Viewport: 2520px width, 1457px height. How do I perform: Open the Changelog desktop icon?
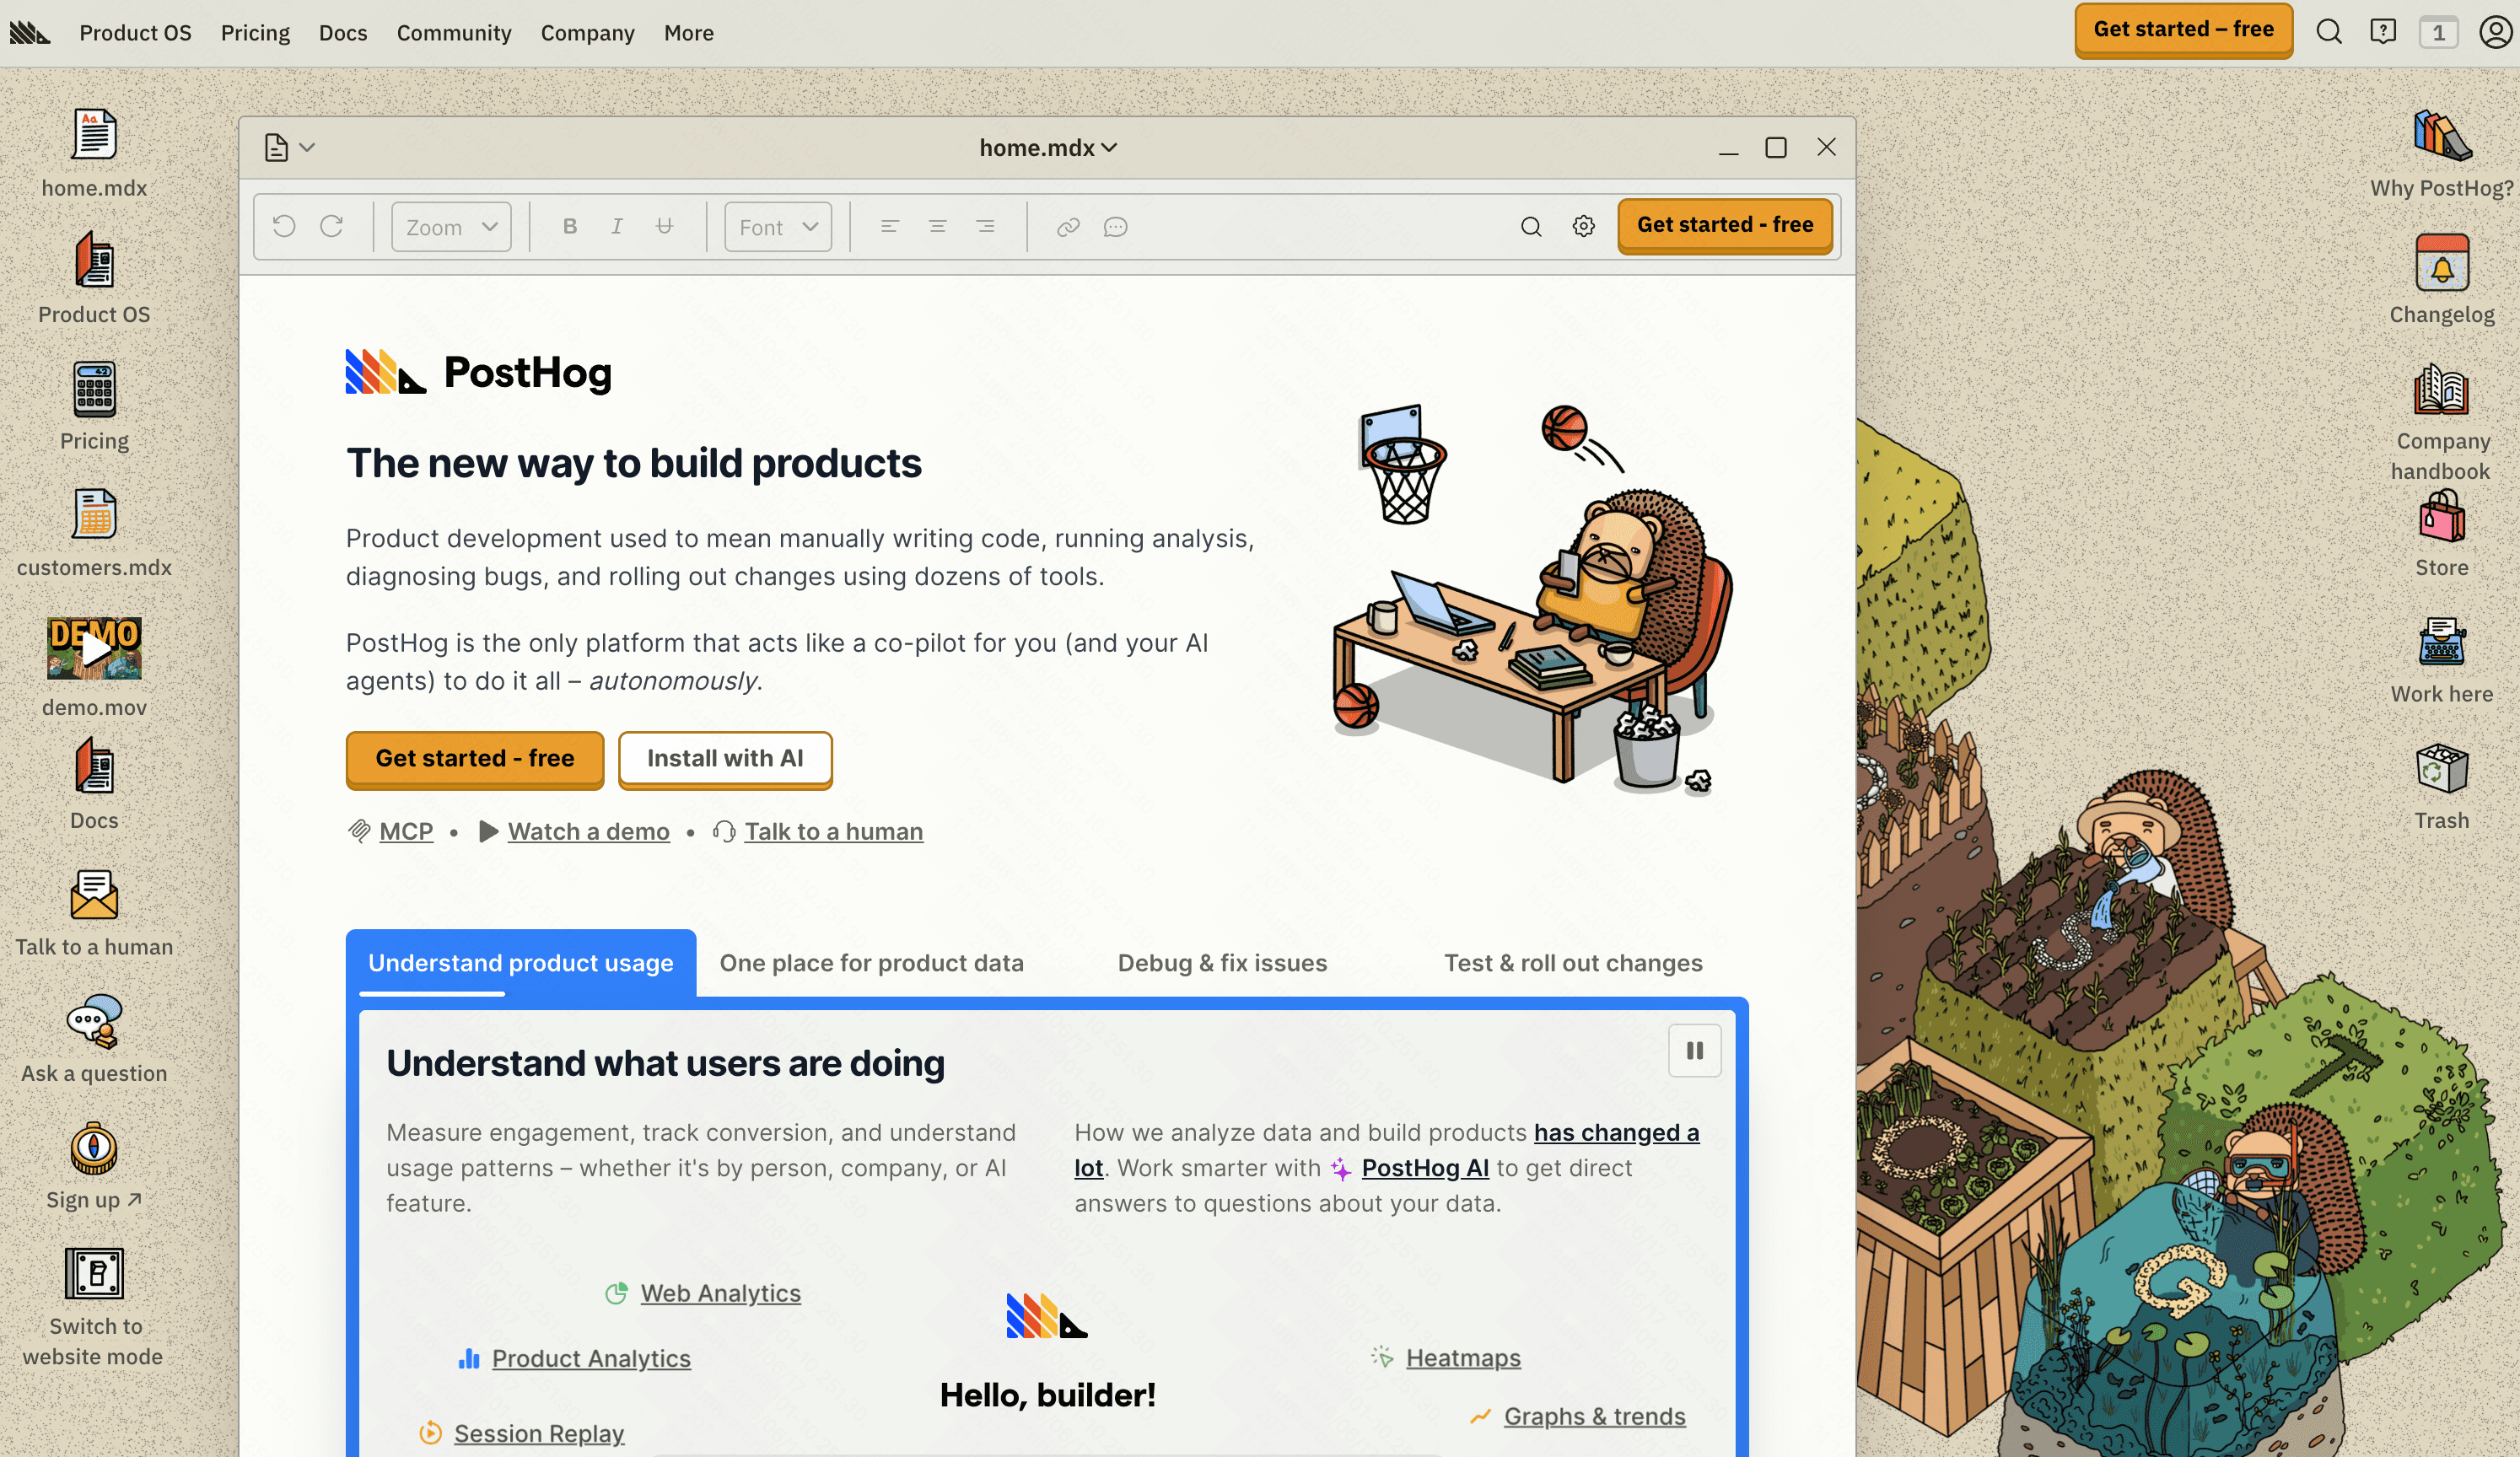click(2442, 262)
